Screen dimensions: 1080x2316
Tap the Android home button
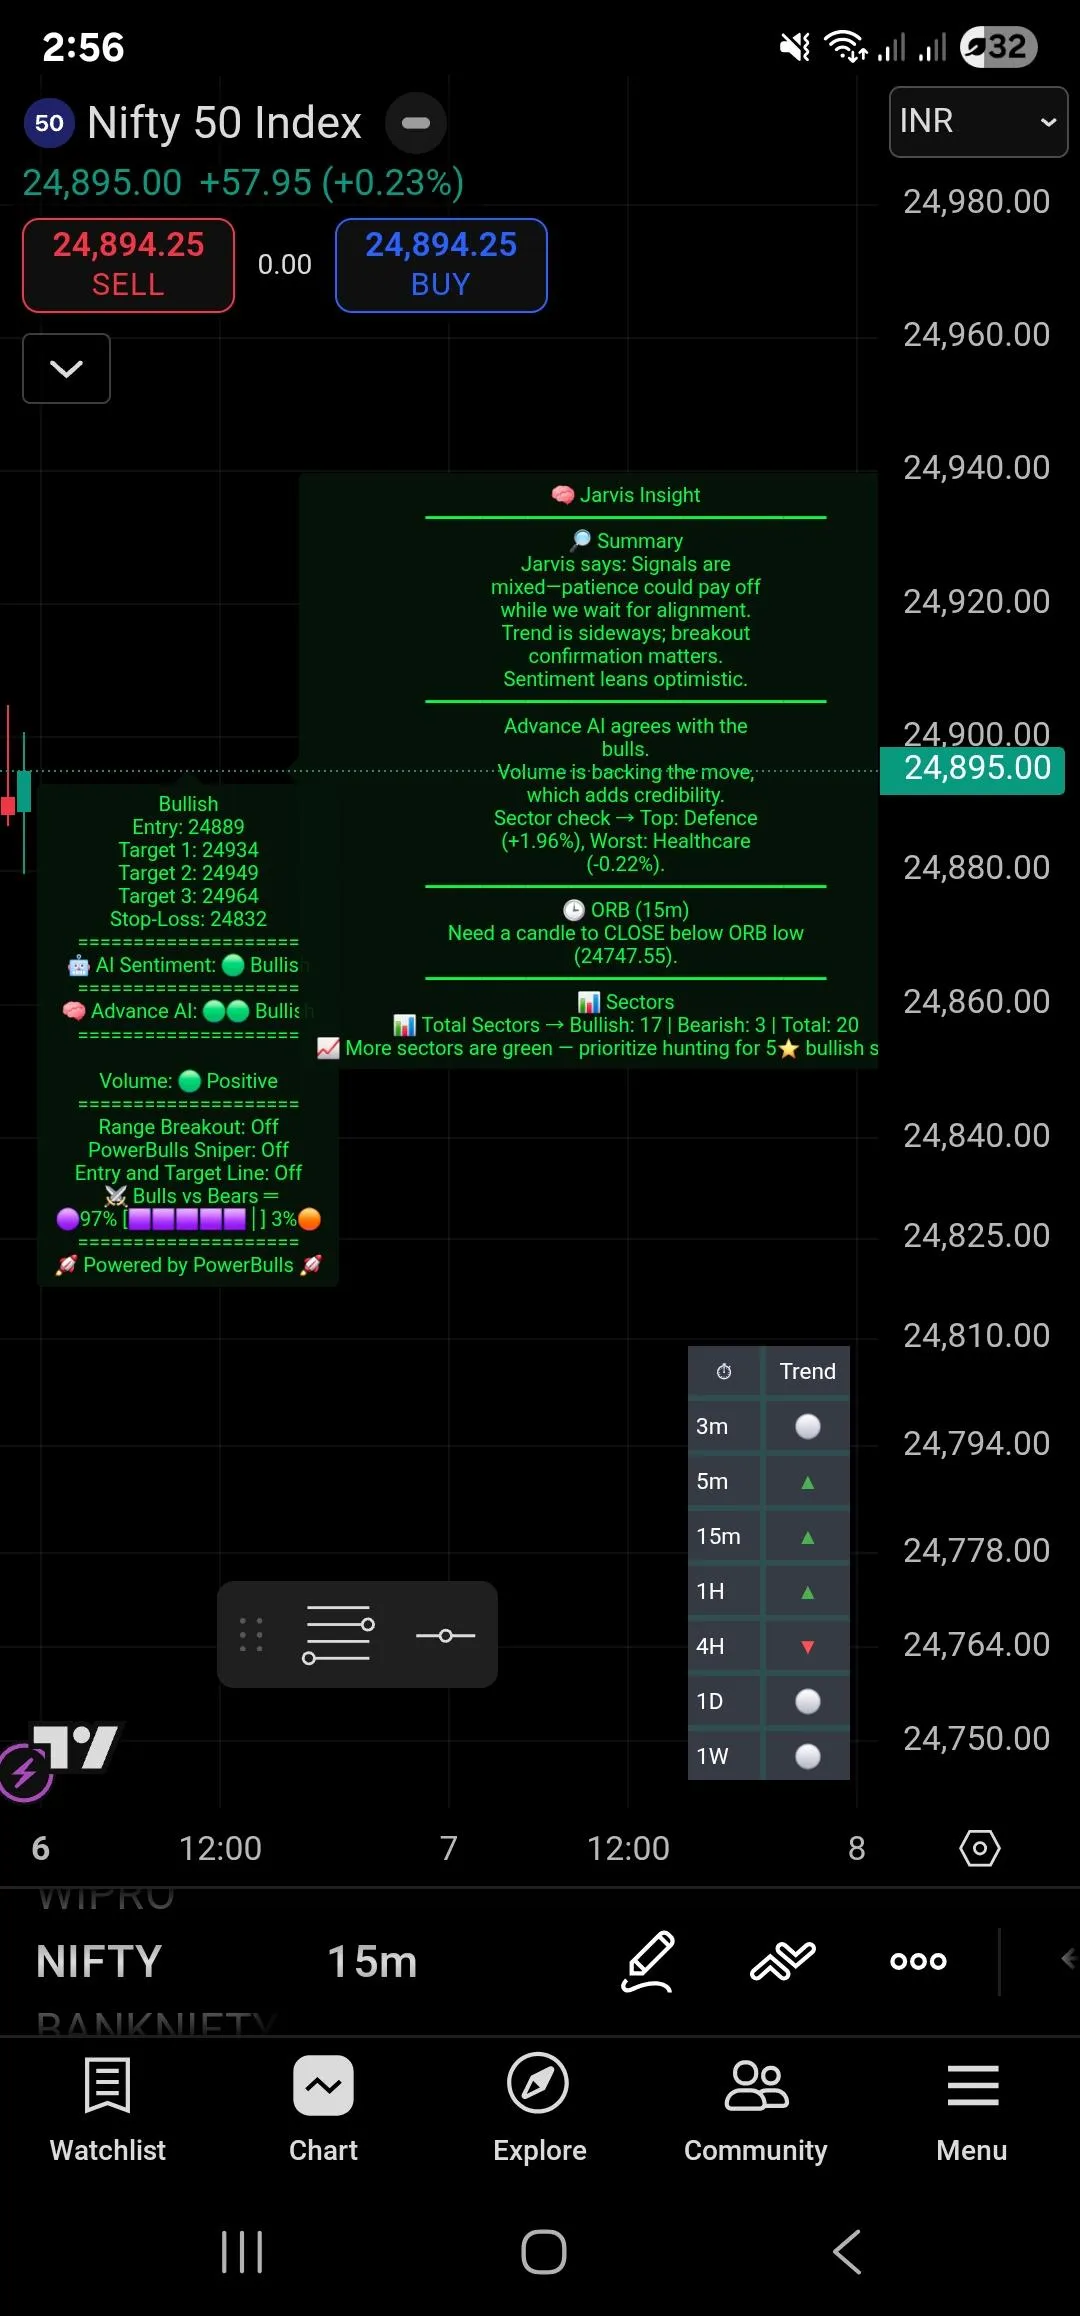tap(543, 2252)
